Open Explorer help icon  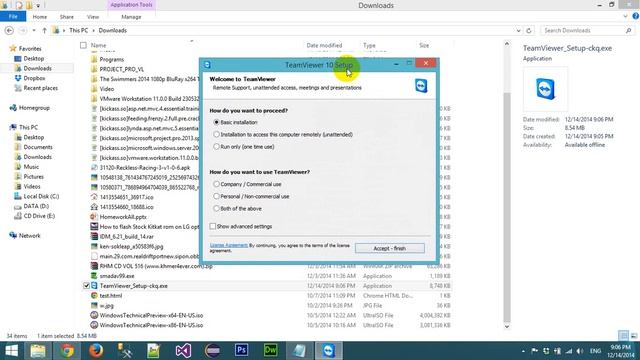pos(636,16)
